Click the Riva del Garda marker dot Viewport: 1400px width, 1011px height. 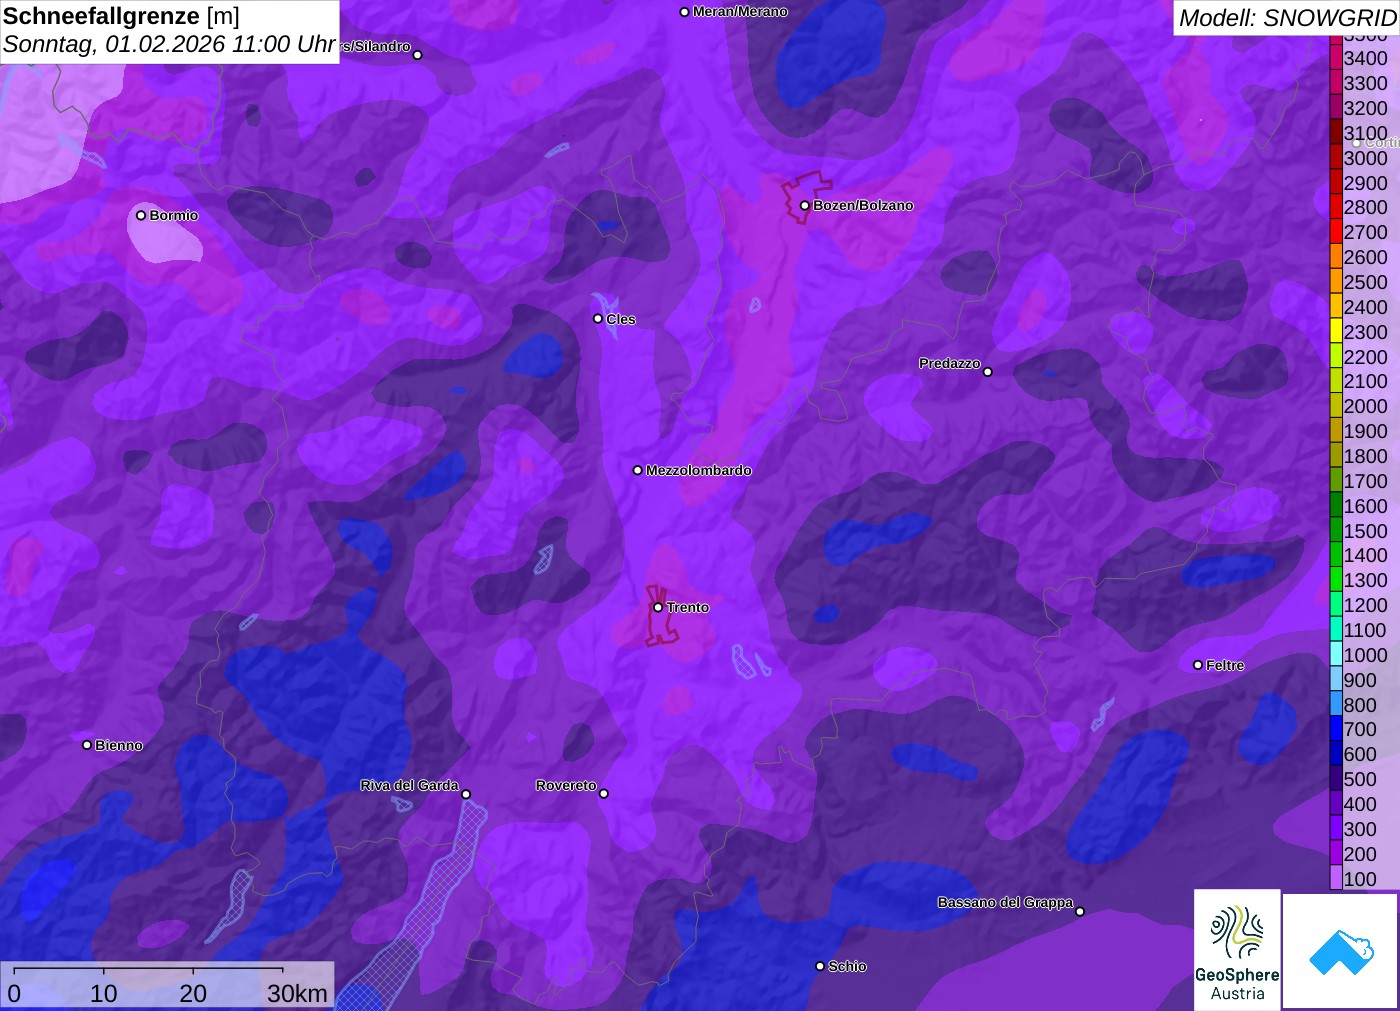coord(466,794)
